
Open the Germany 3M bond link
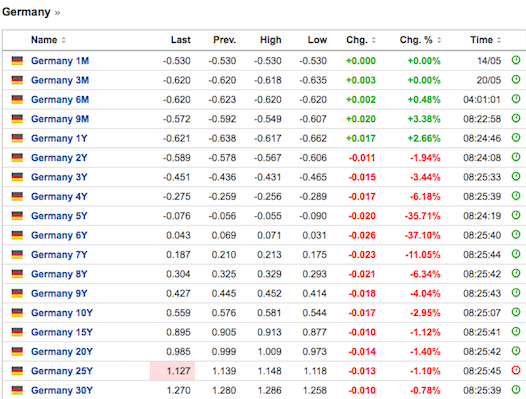pyautogui.click(x=60, y=80)
